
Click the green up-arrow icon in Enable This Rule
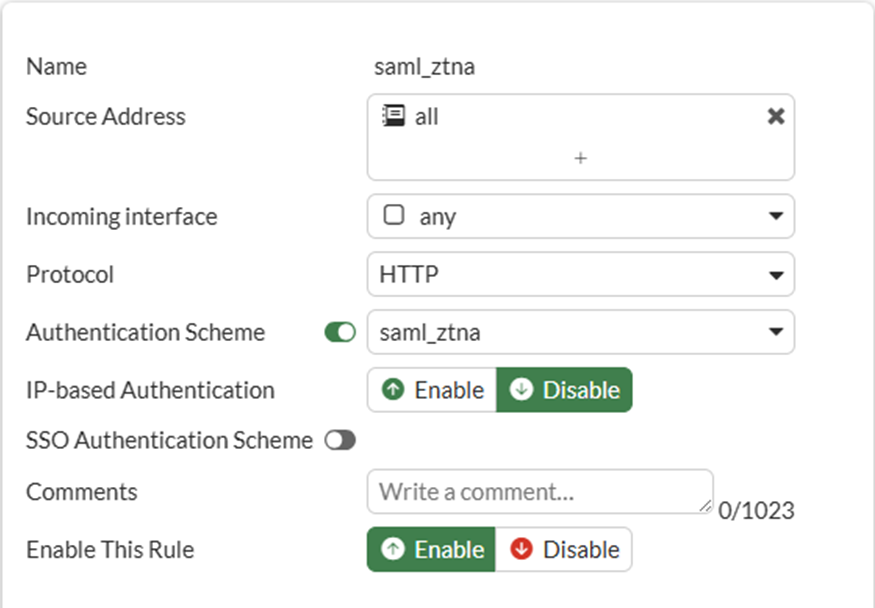pos(394,549)
